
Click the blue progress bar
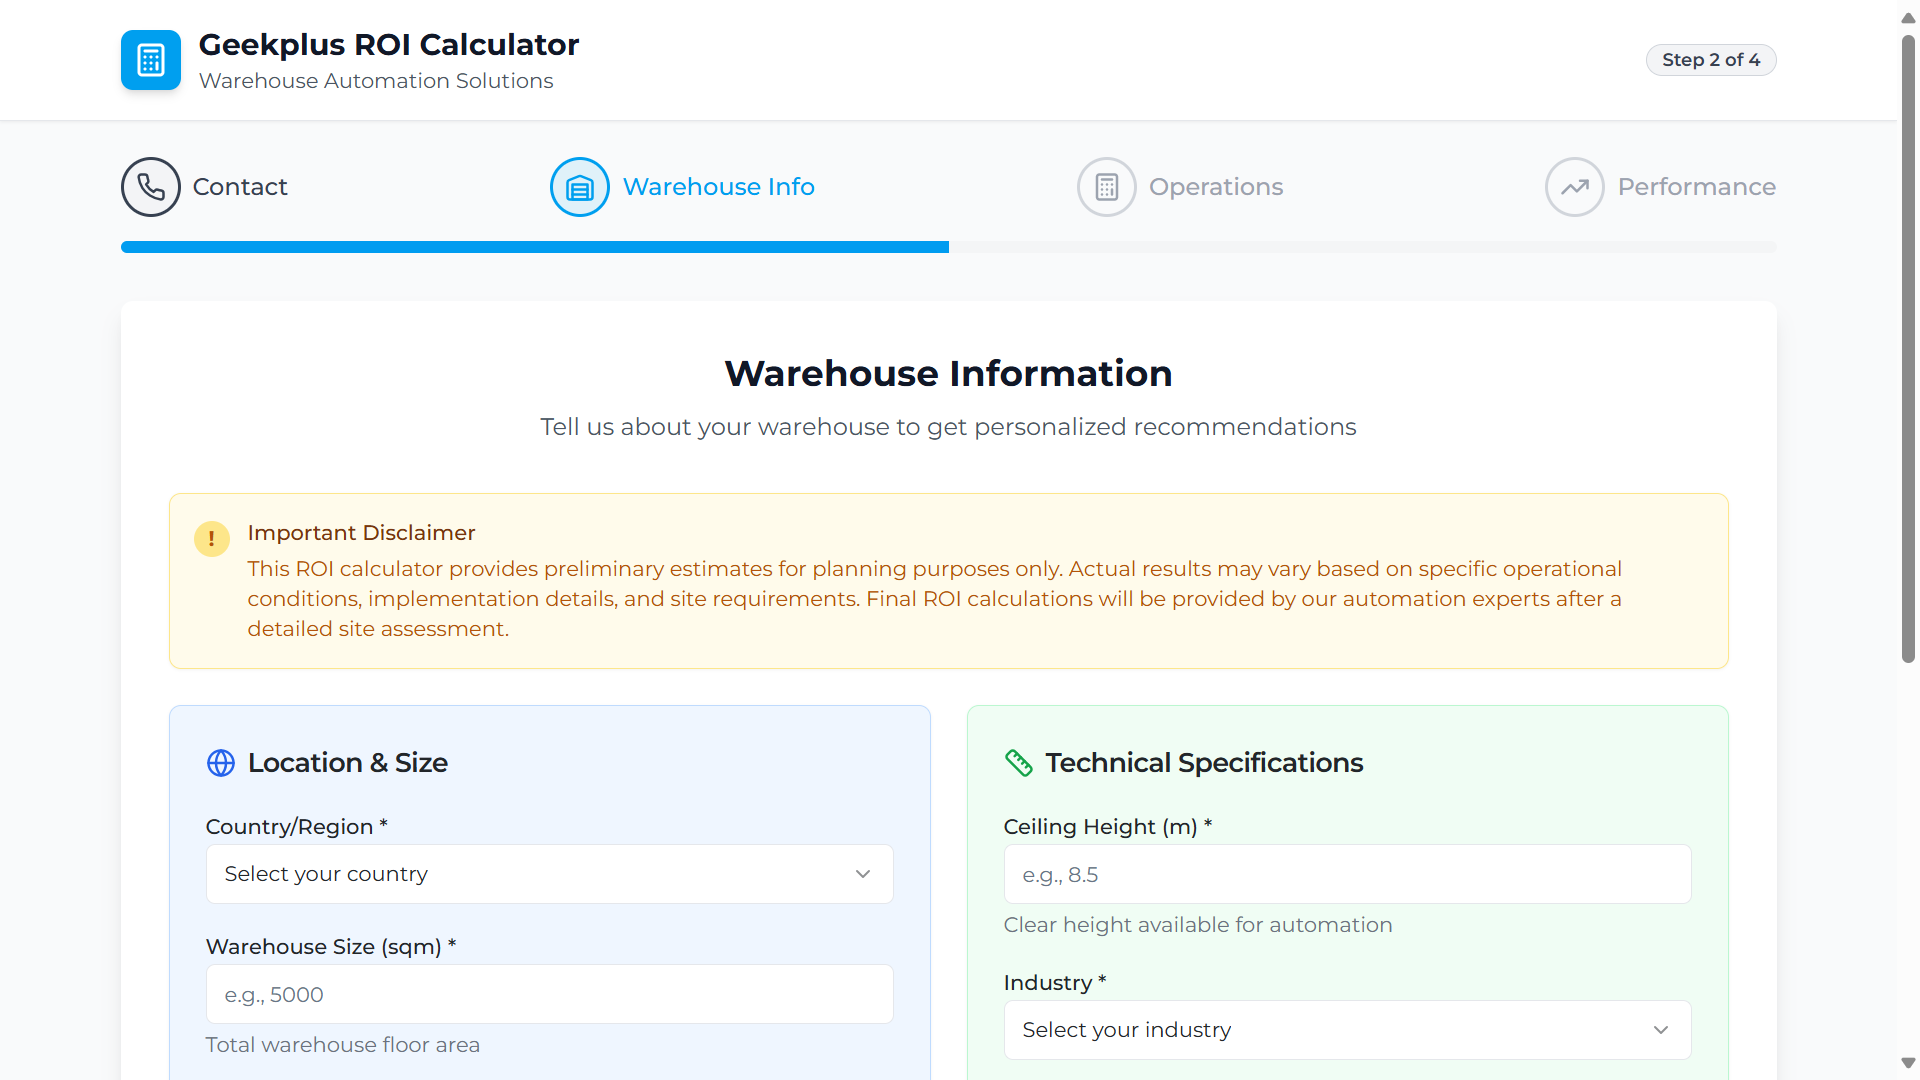(x=534, y=247)
